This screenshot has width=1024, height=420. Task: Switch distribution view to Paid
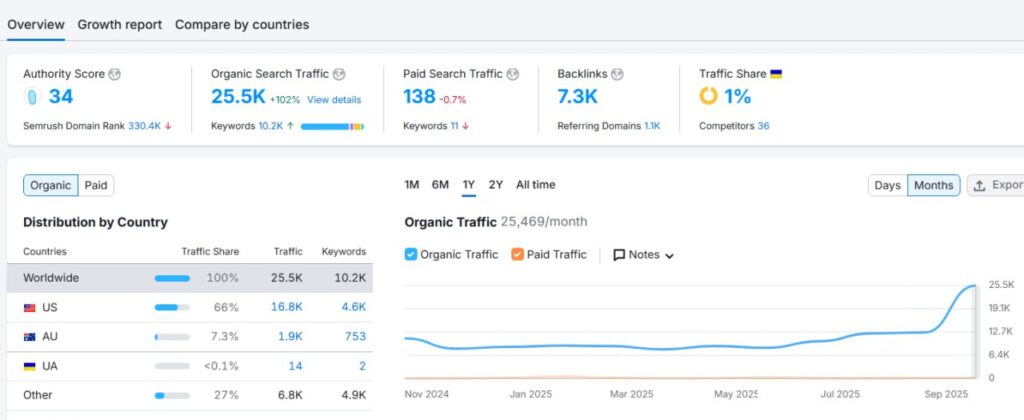coord(96,186)
